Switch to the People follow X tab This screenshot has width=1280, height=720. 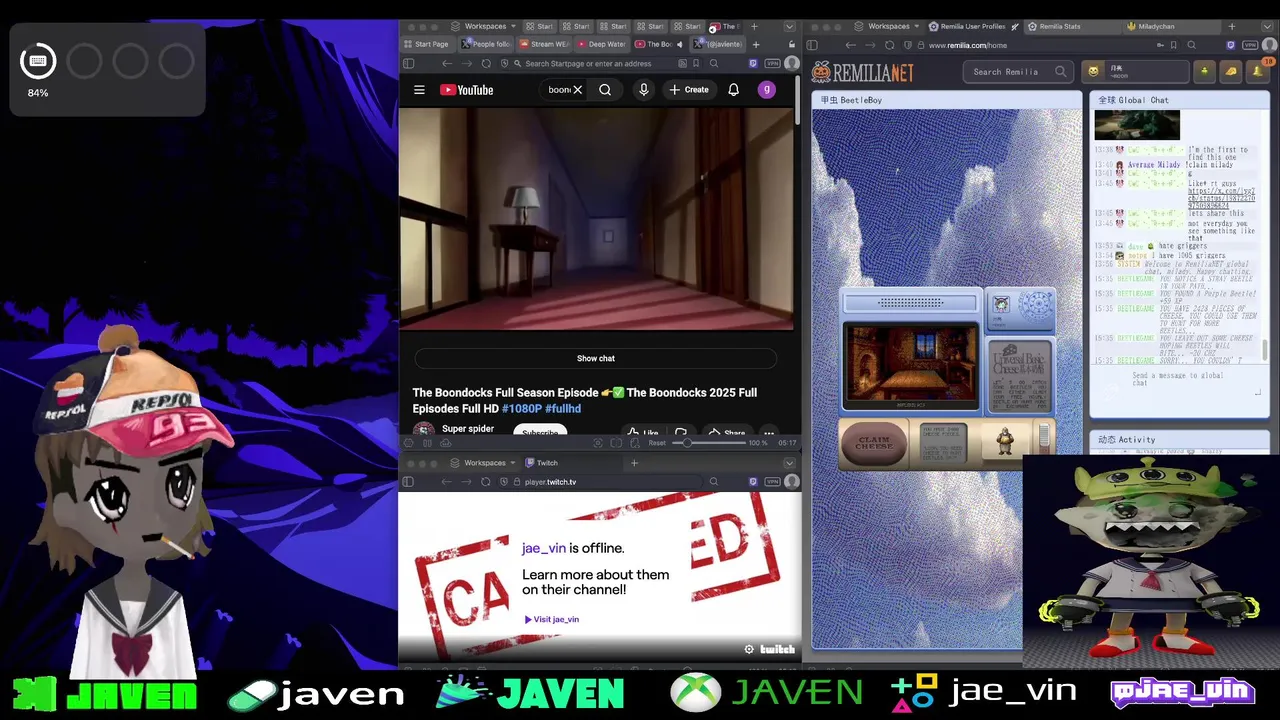pyautogui.click(x=486, y=44)
